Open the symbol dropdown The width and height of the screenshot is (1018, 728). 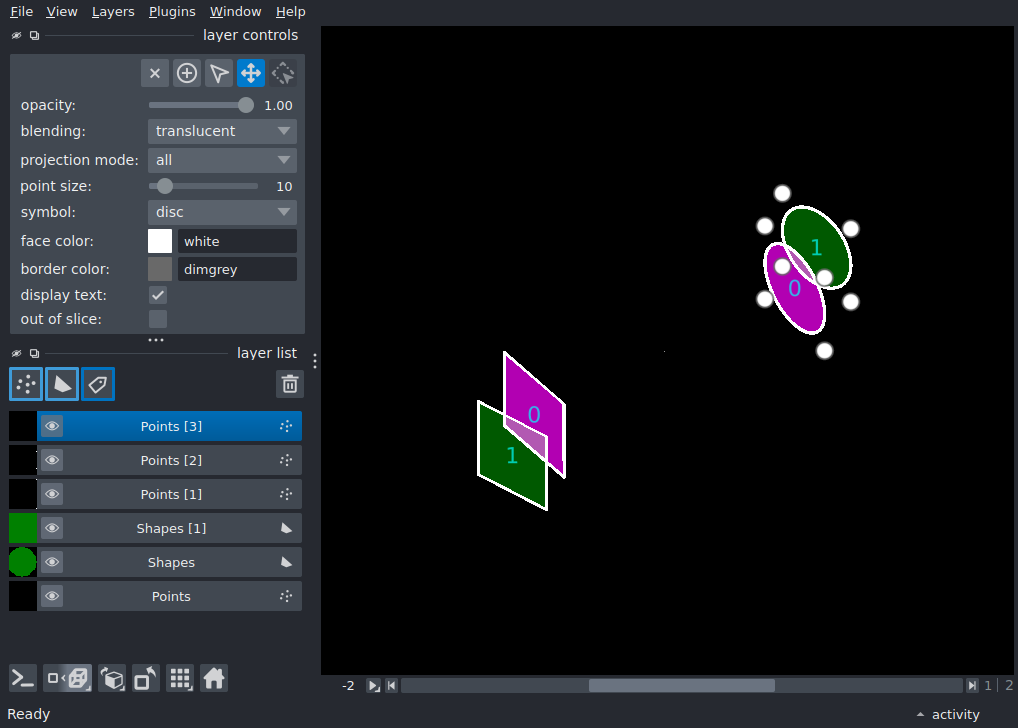click(222, 212)
